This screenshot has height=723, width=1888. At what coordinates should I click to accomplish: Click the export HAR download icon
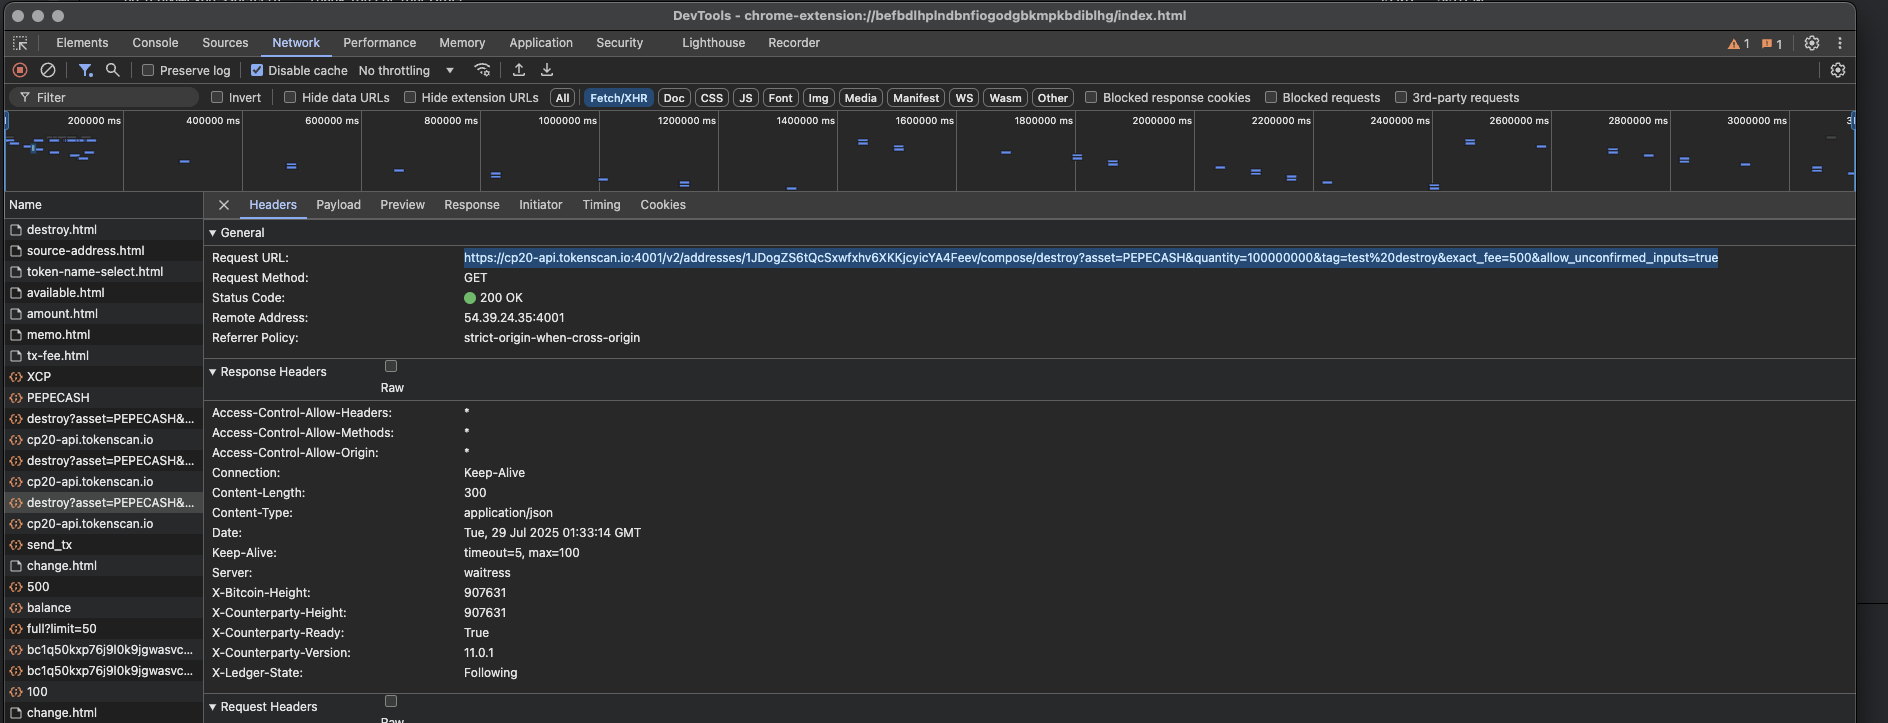(546, 70)
